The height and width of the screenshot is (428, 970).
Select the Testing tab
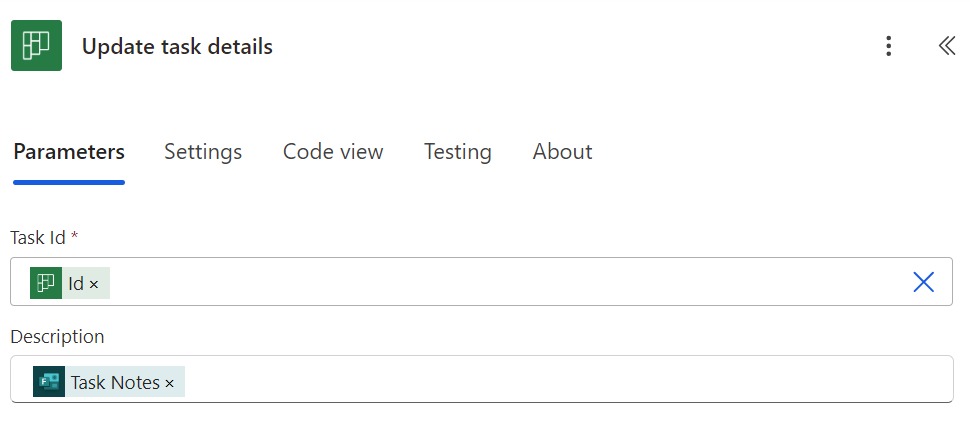tap(458, 152)
